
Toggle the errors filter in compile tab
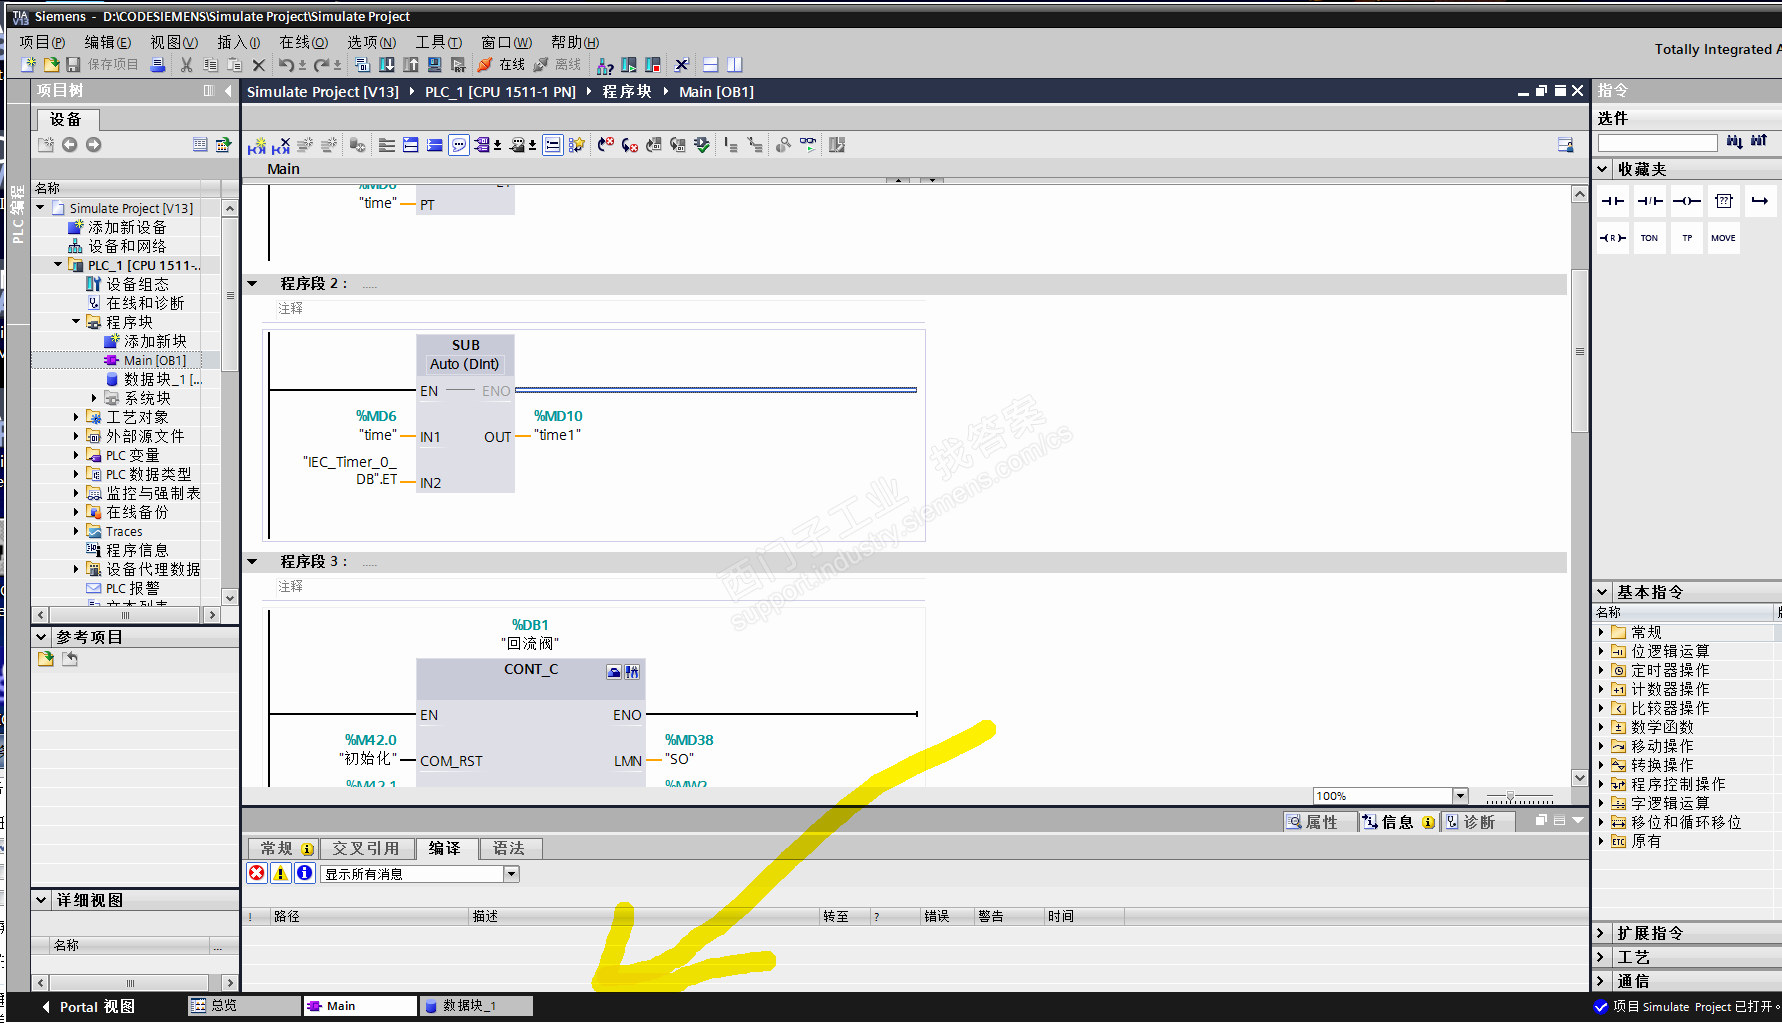(257, 873)
